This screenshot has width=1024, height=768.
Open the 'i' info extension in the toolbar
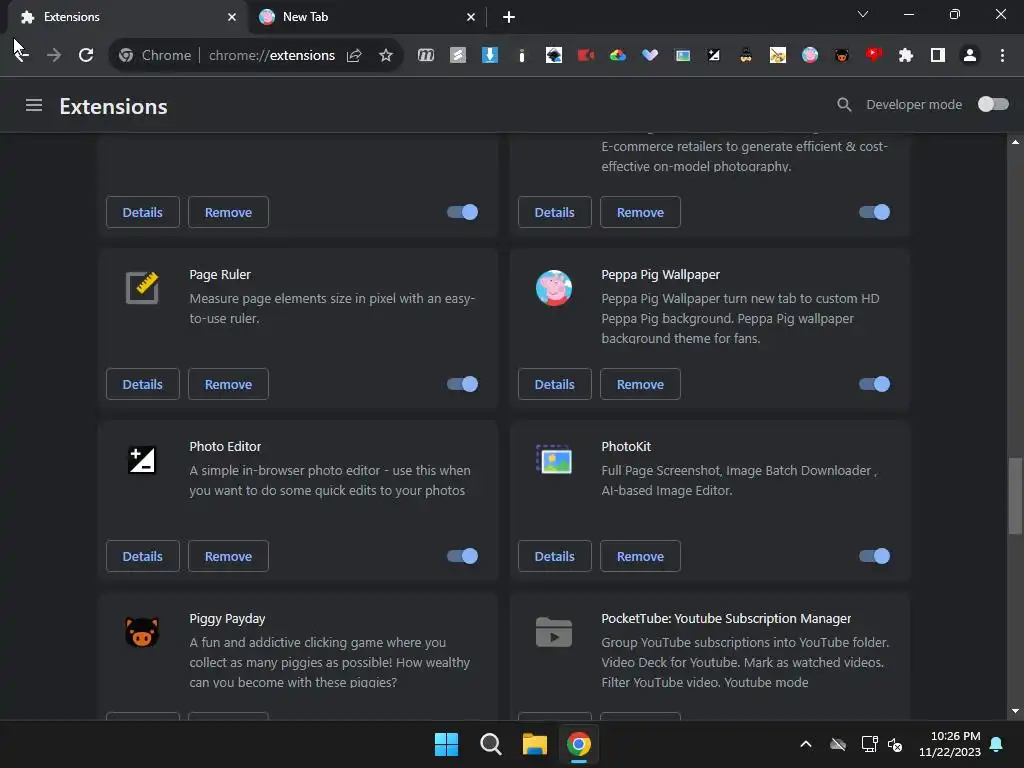click(x=521, y=56)
